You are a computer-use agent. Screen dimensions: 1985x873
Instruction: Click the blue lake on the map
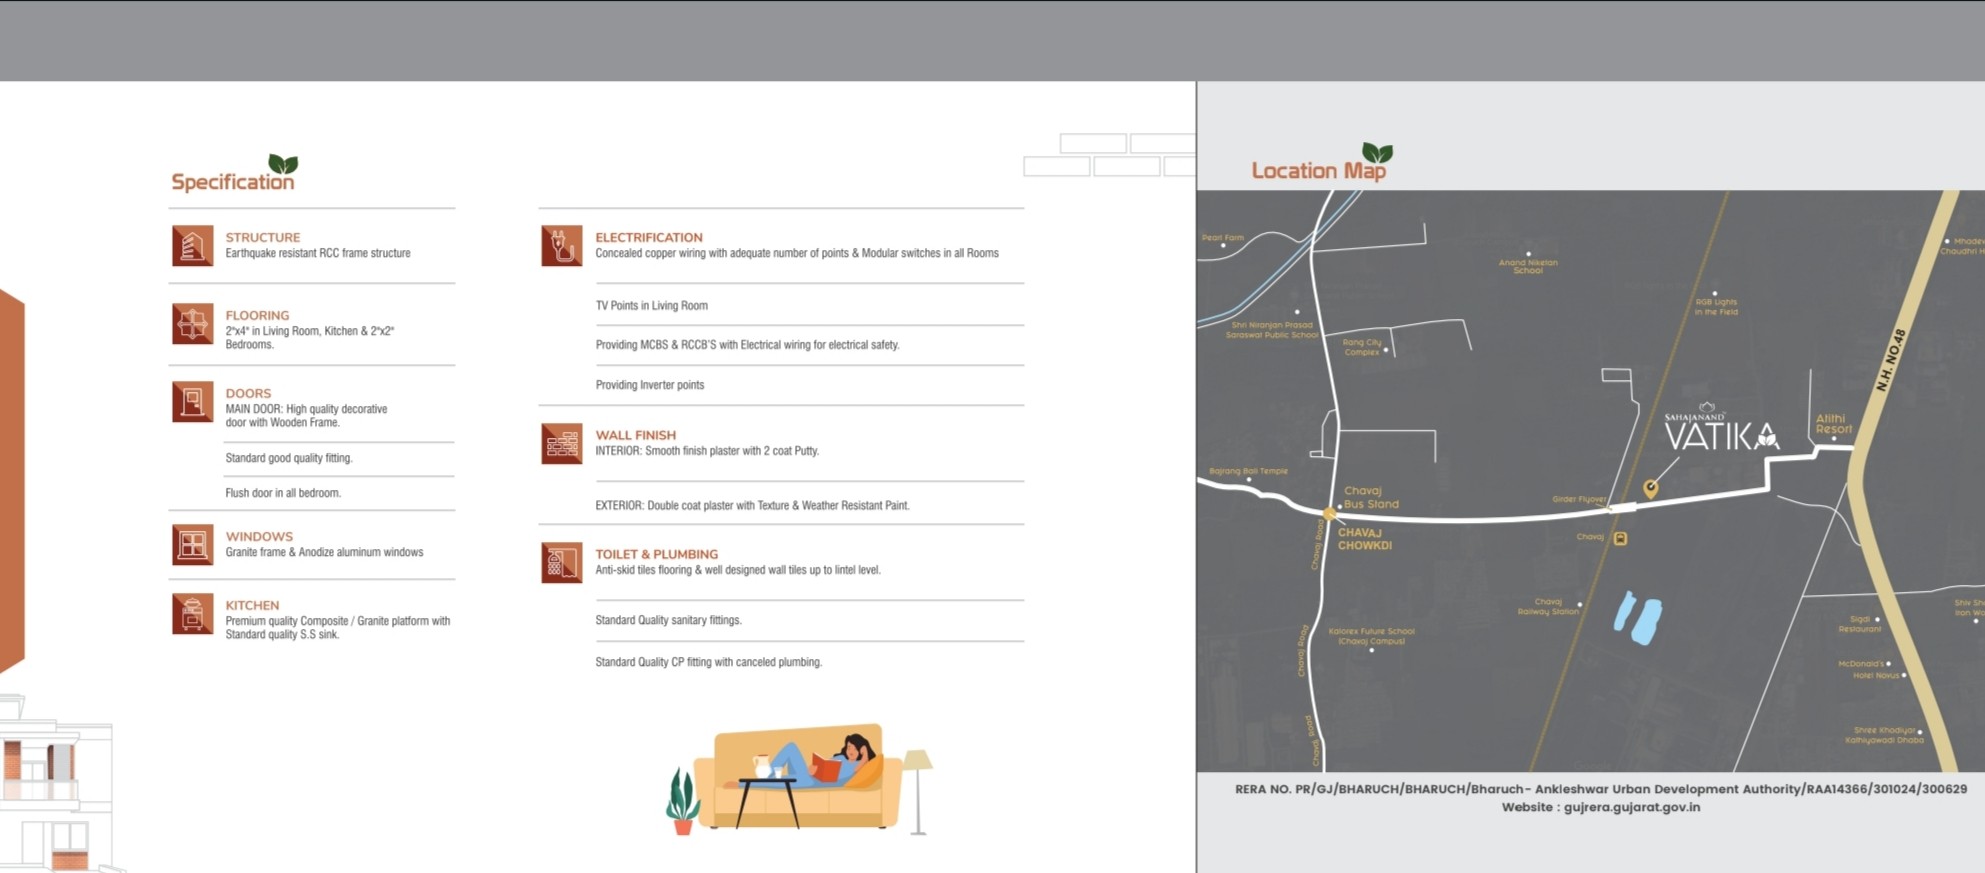pyautogui.click(x=1637, y=617)
